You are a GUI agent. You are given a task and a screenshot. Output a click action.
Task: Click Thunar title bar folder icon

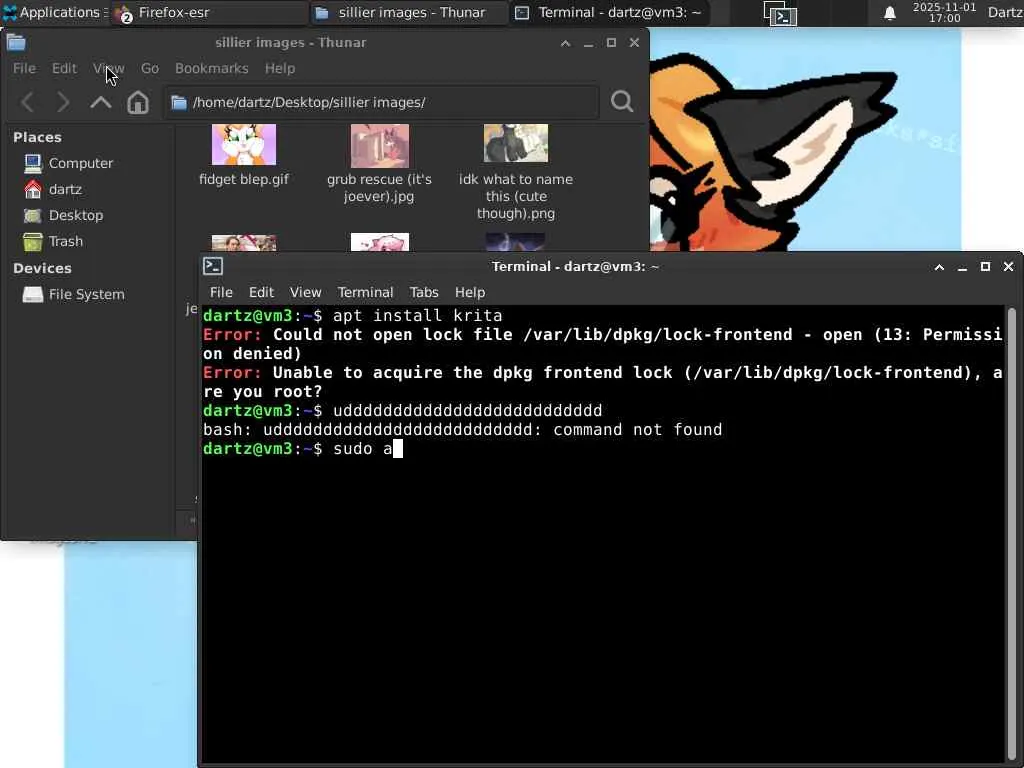[16, 42]
